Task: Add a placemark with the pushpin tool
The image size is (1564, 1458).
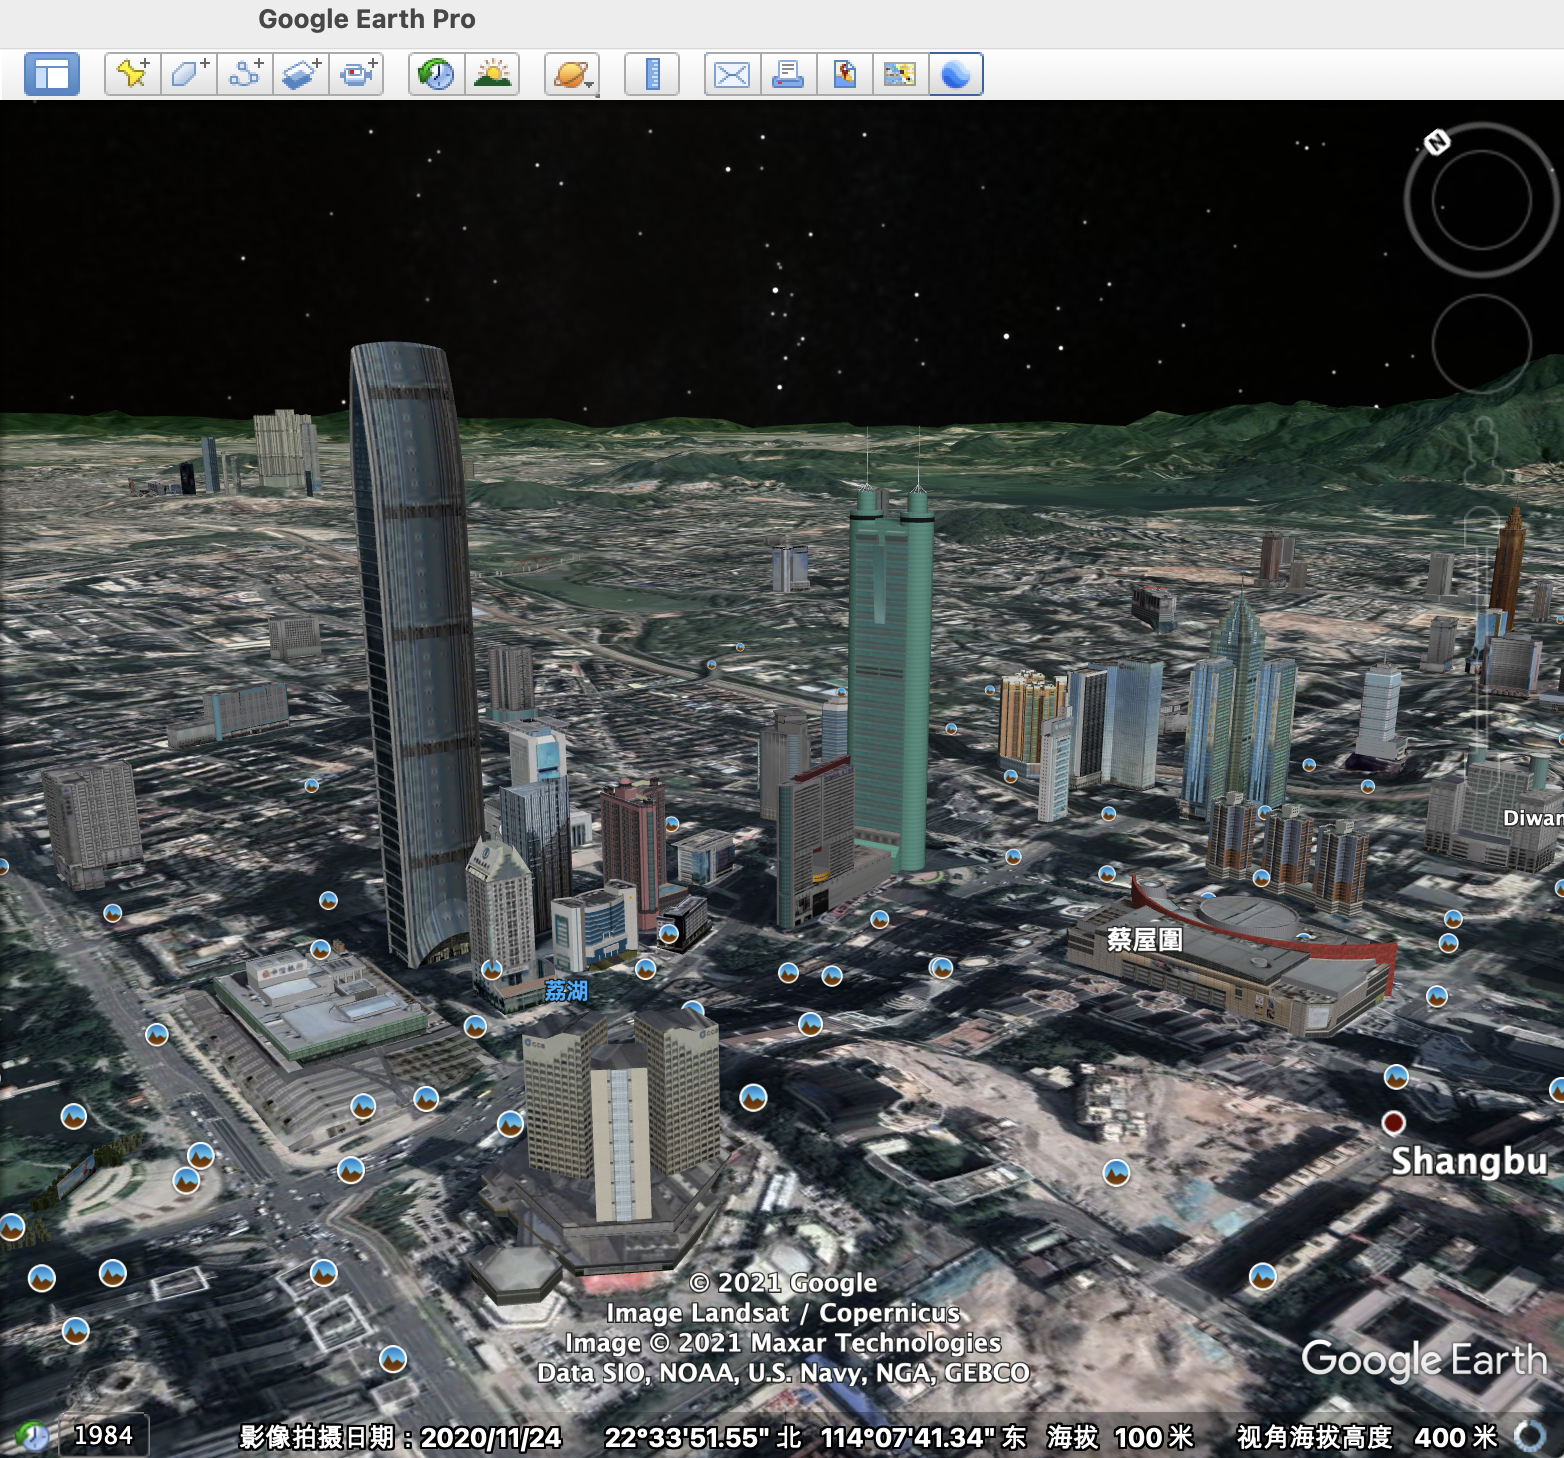Action: tap(132, 74)
